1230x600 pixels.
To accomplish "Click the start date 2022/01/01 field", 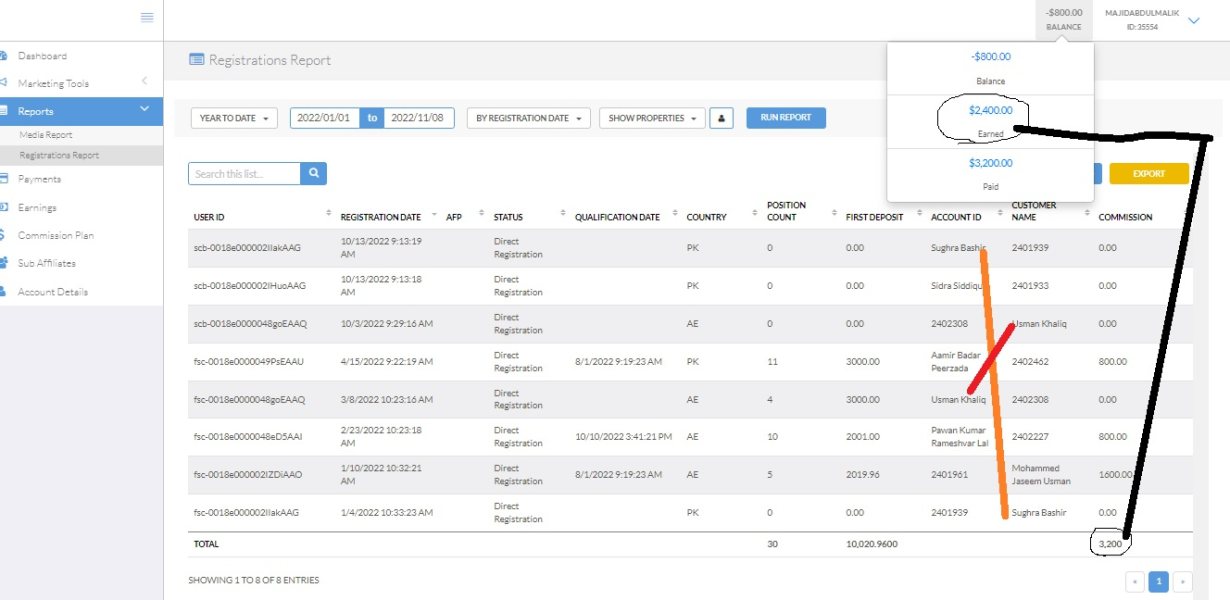I will (325, 118).
